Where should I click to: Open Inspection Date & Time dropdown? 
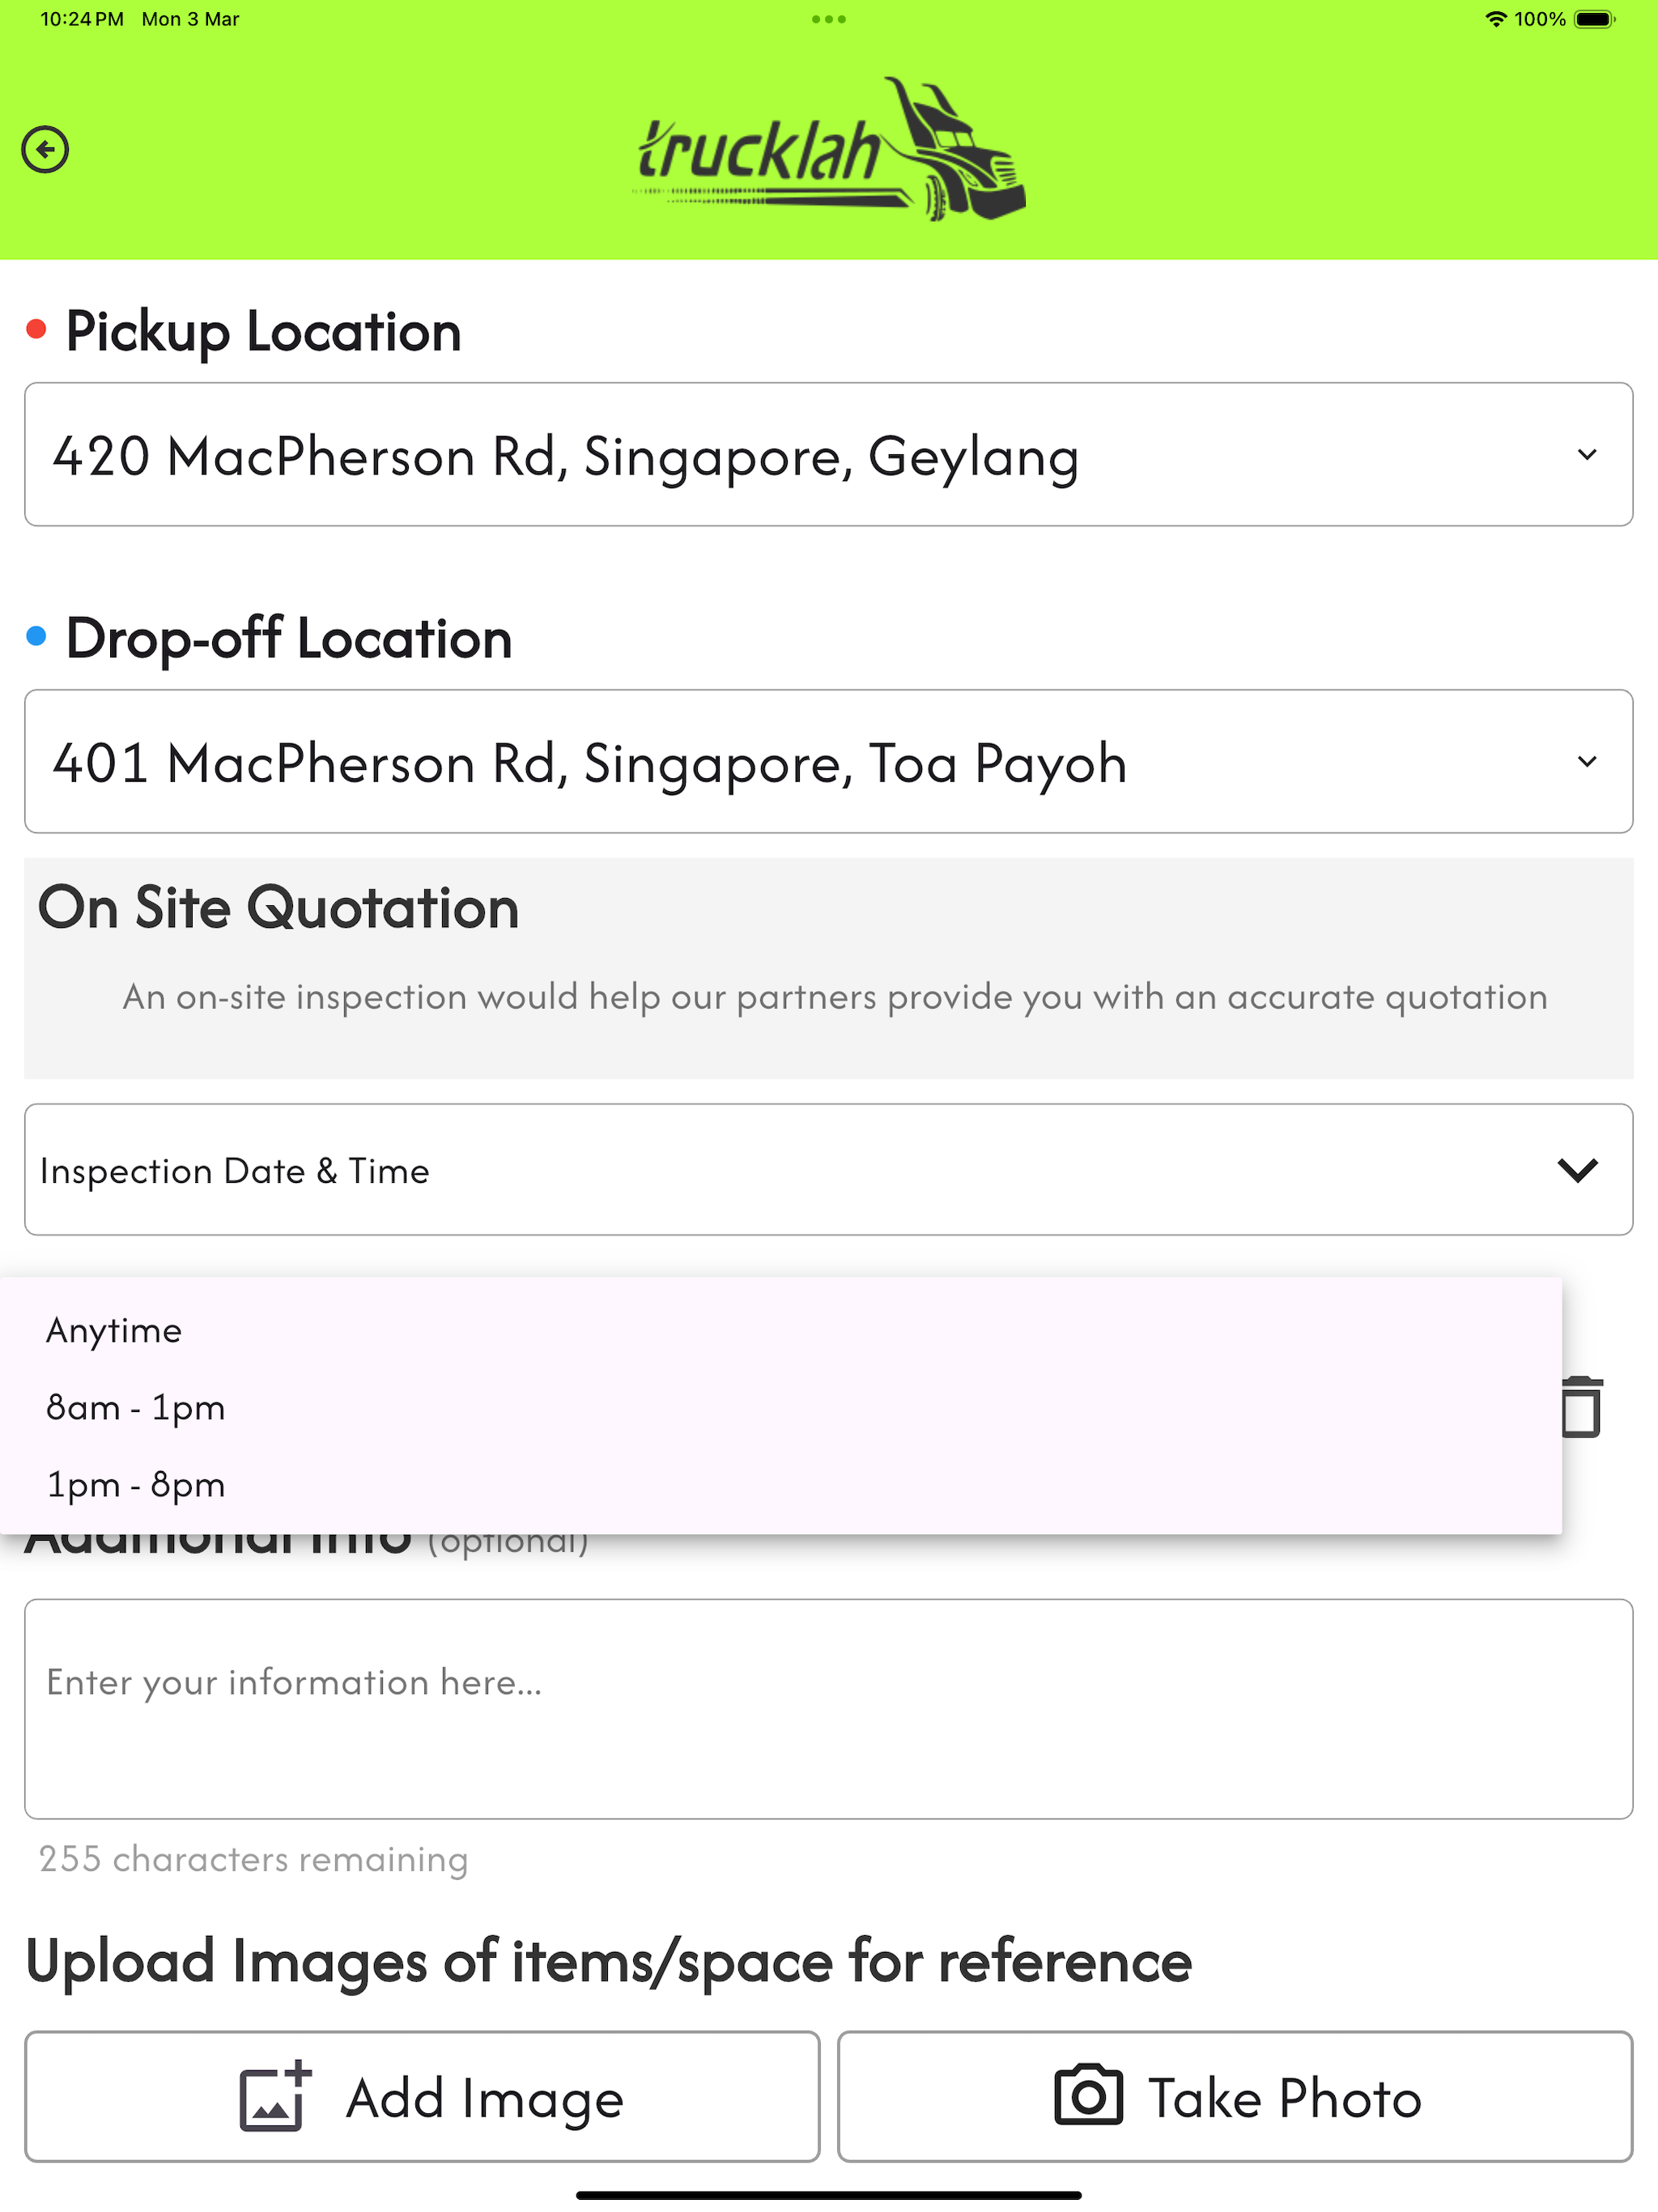[x=829, y=1169]
